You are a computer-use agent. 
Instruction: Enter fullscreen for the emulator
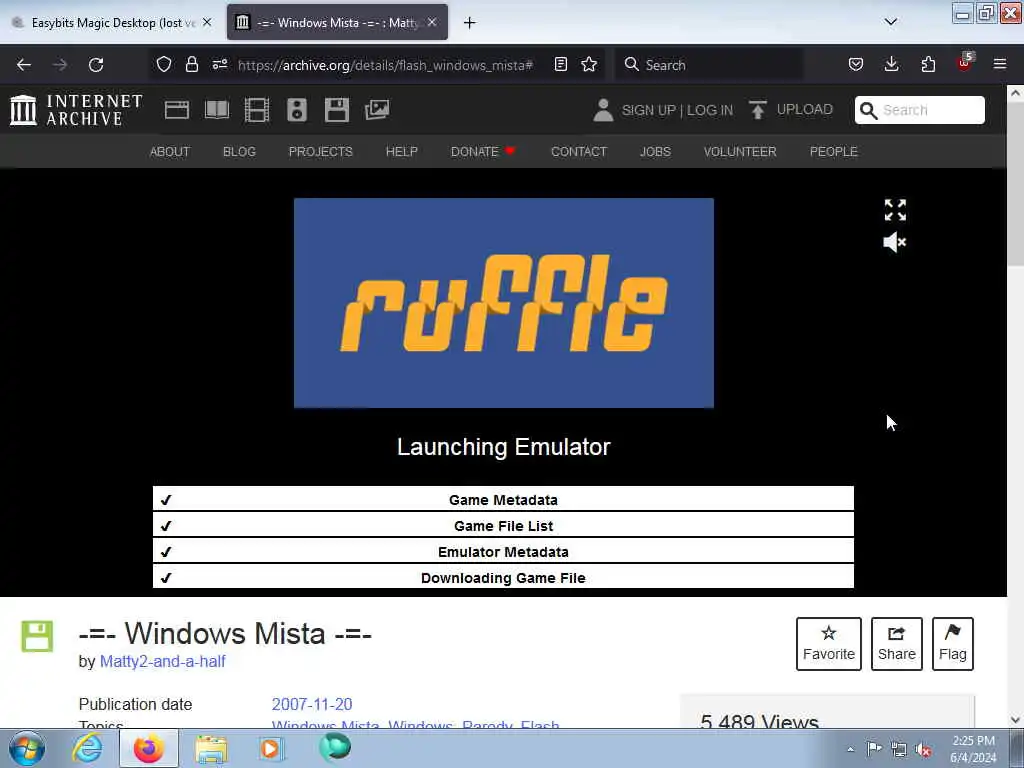point(895,210)
